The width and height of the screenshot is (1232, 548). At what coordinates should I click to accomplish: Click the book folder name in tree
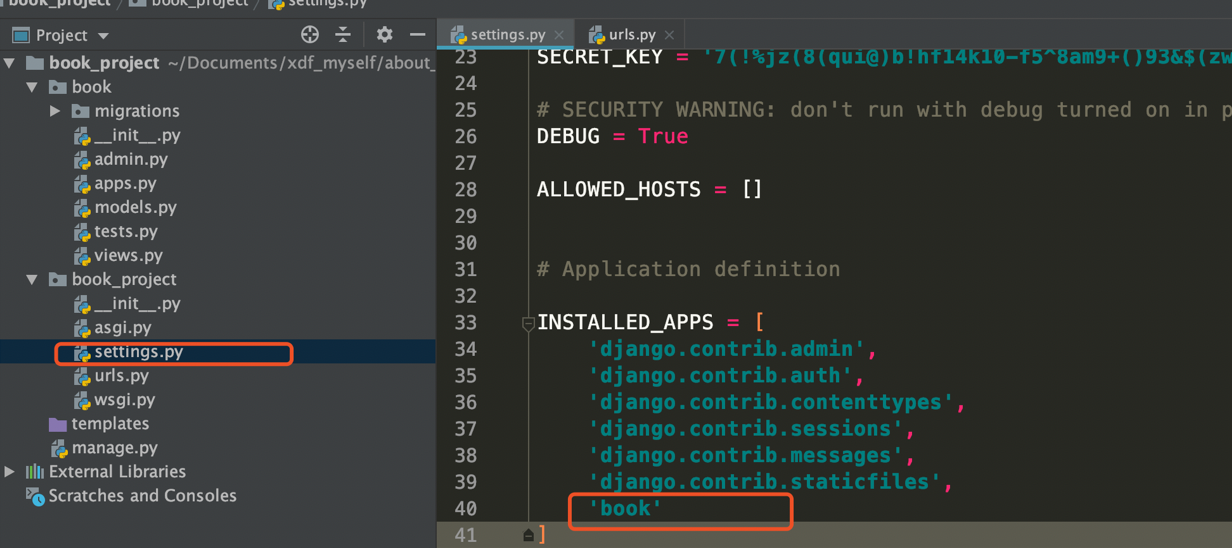[91, 87]
